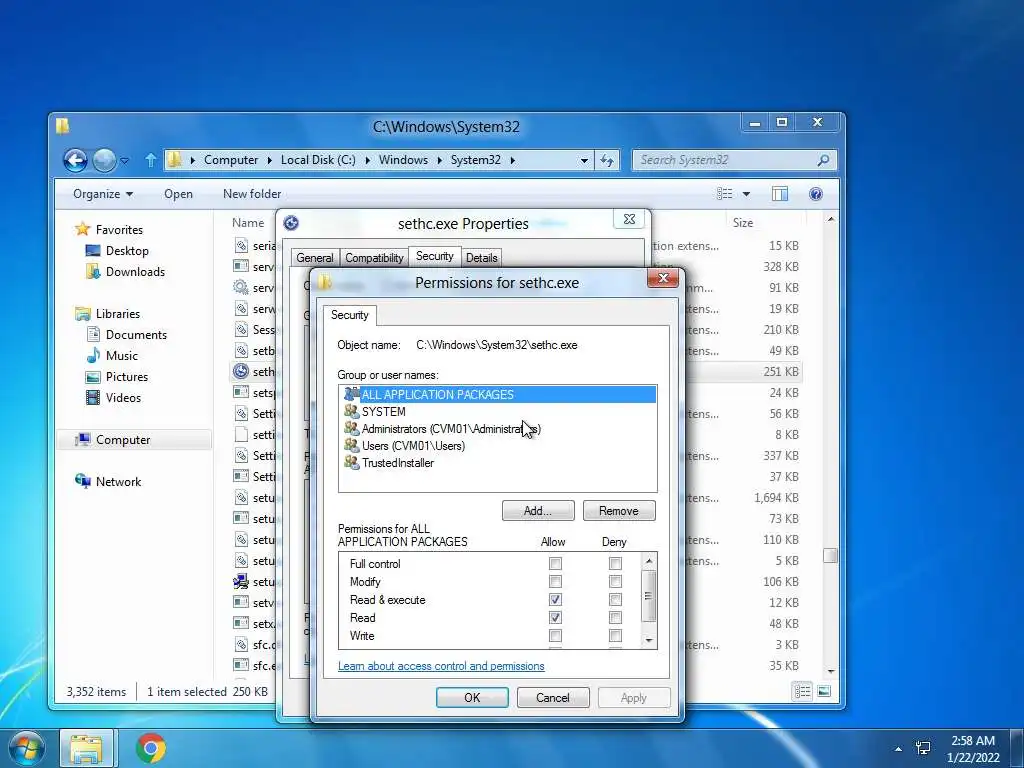
Task: Toggle Allow Read & execute checkbox
Action: pos(555,600)
